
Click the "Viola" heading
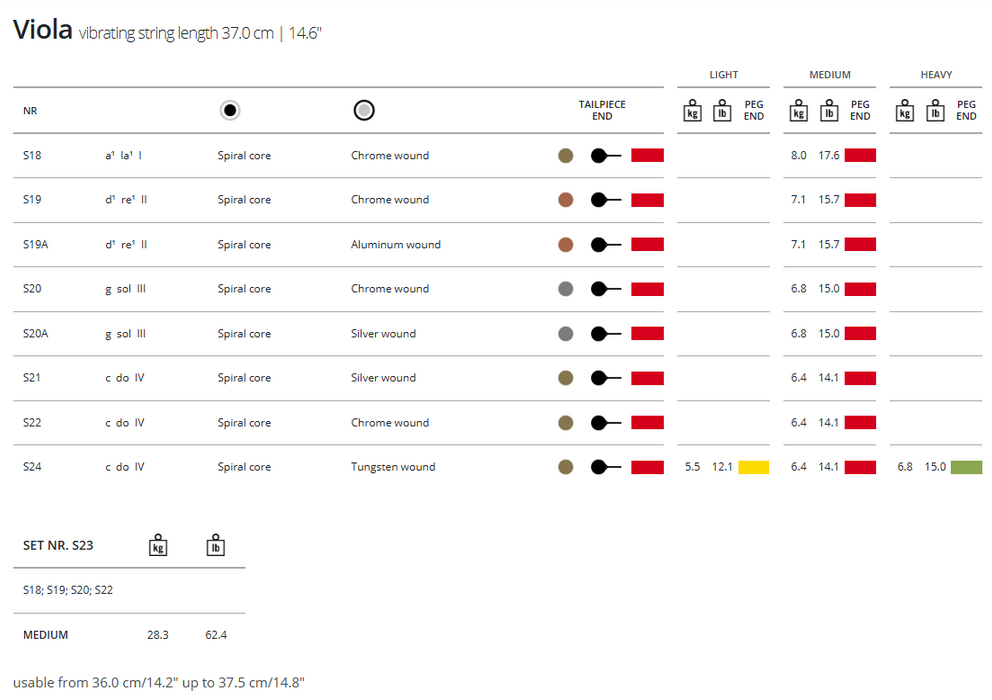[42, 30]
